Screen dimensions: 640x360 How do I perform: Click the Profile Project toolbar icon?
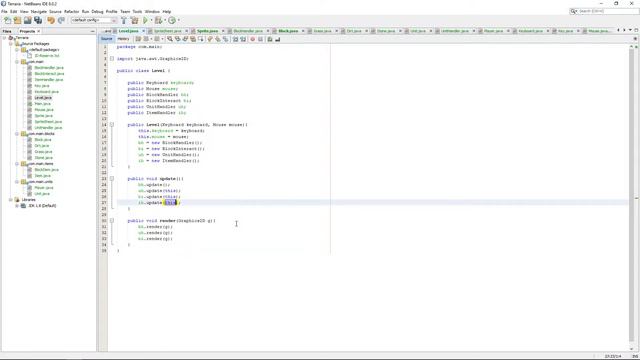172,20
